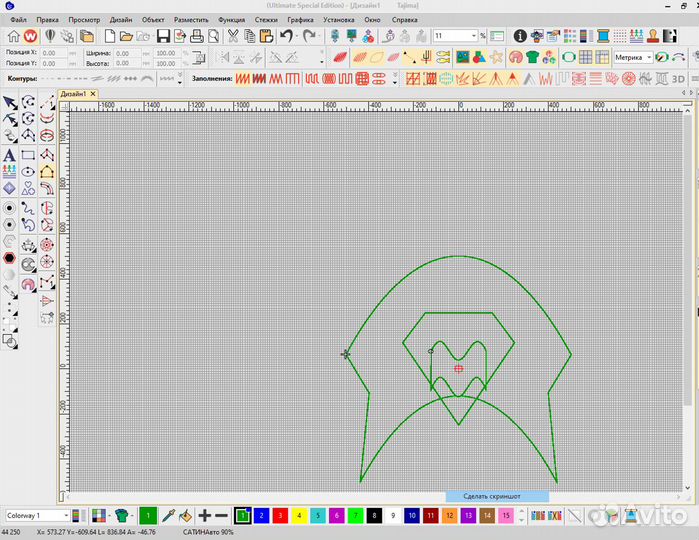
Task: Click the Высота height input field
Action: (x=127, y=63)
